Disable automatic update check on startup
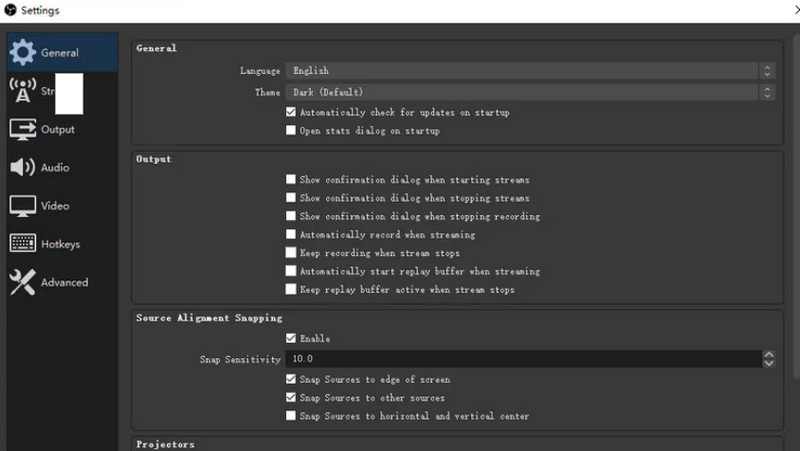Image resolution: width=800 pixels, height=451 pixels. click(291, 113)
